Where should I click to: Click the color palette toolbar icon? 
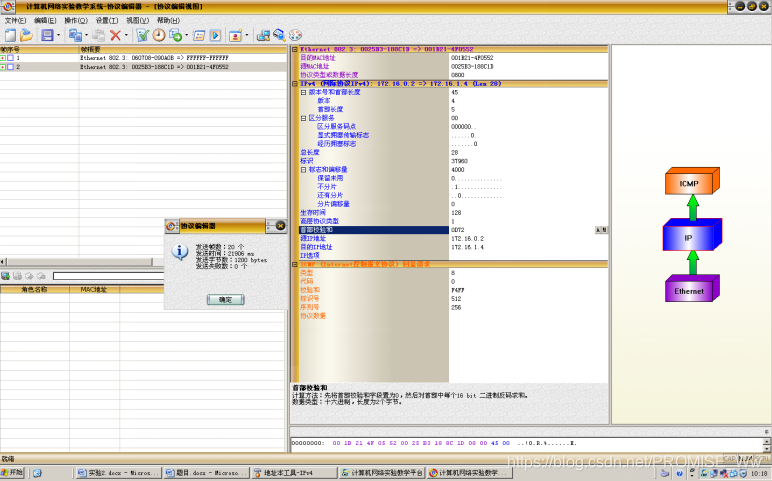coord(295,35)
